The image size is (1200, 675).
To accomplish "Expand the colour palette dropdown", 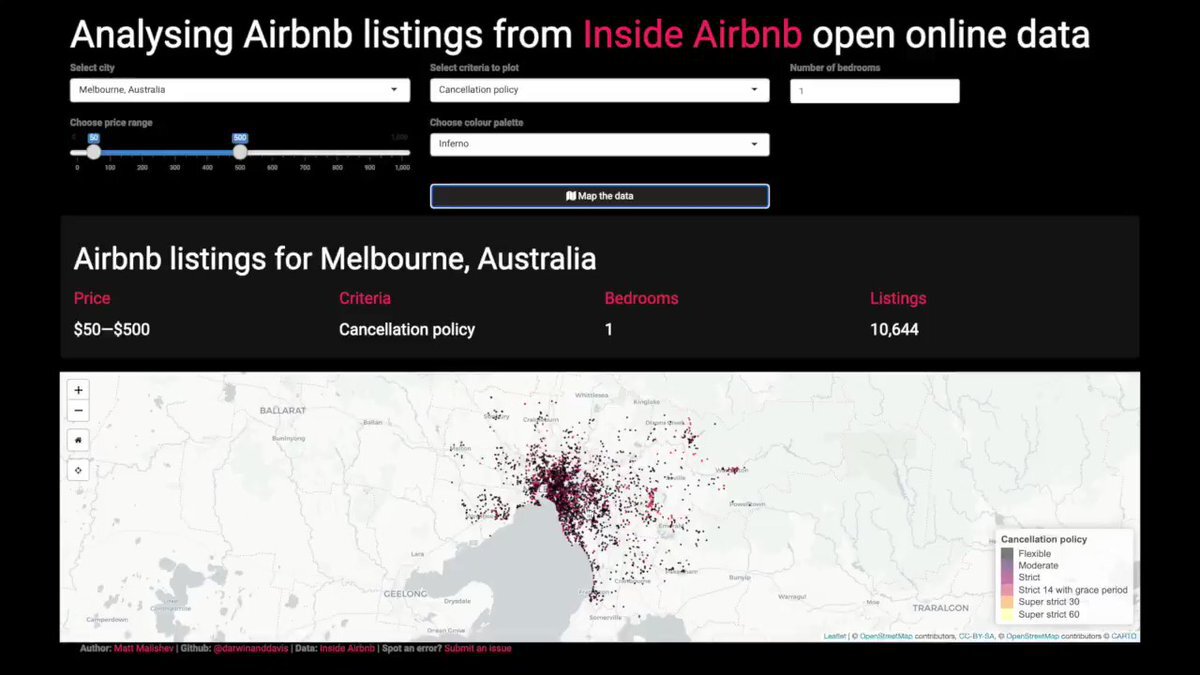I will tap(599, 144).
